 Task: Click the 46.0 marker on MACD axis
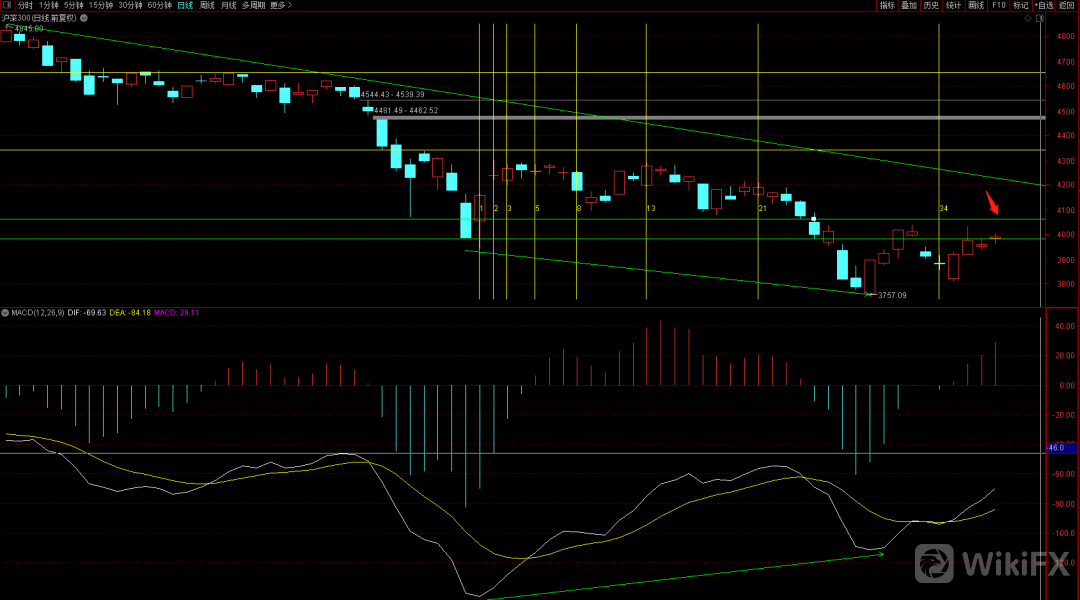coord(1057,448)
